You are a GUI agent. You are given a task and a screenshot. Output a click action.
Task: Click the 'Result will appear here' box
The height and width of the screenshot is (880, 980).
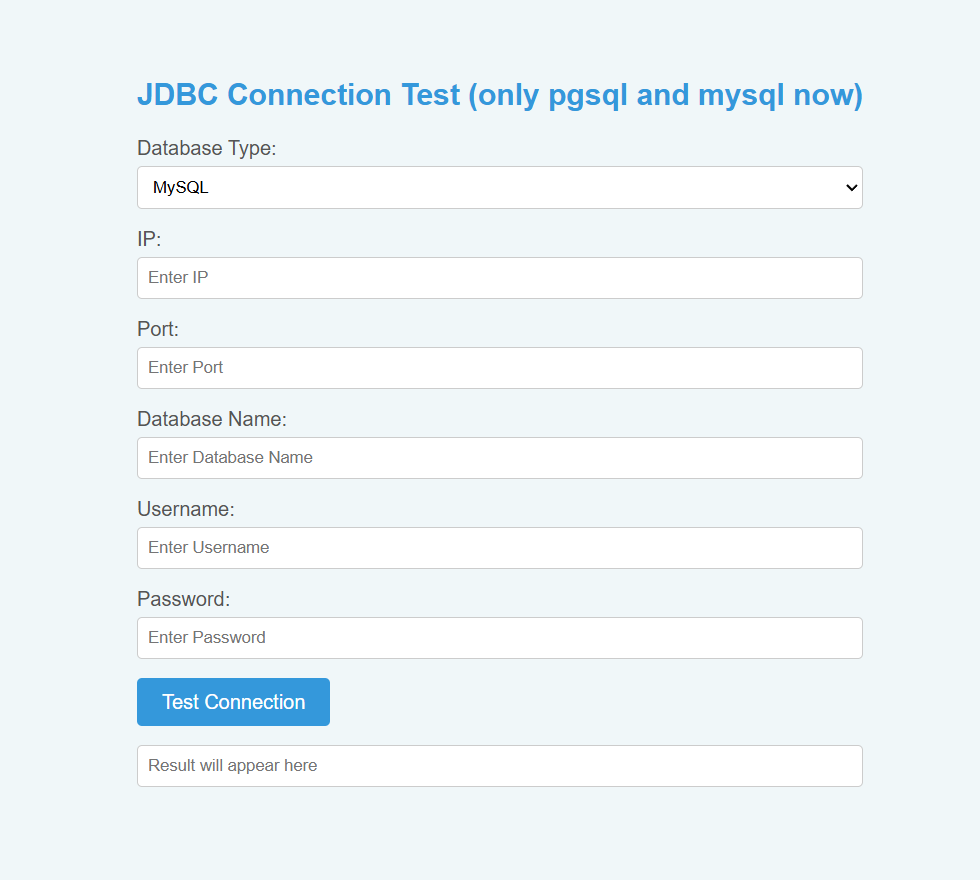[499, 766]
